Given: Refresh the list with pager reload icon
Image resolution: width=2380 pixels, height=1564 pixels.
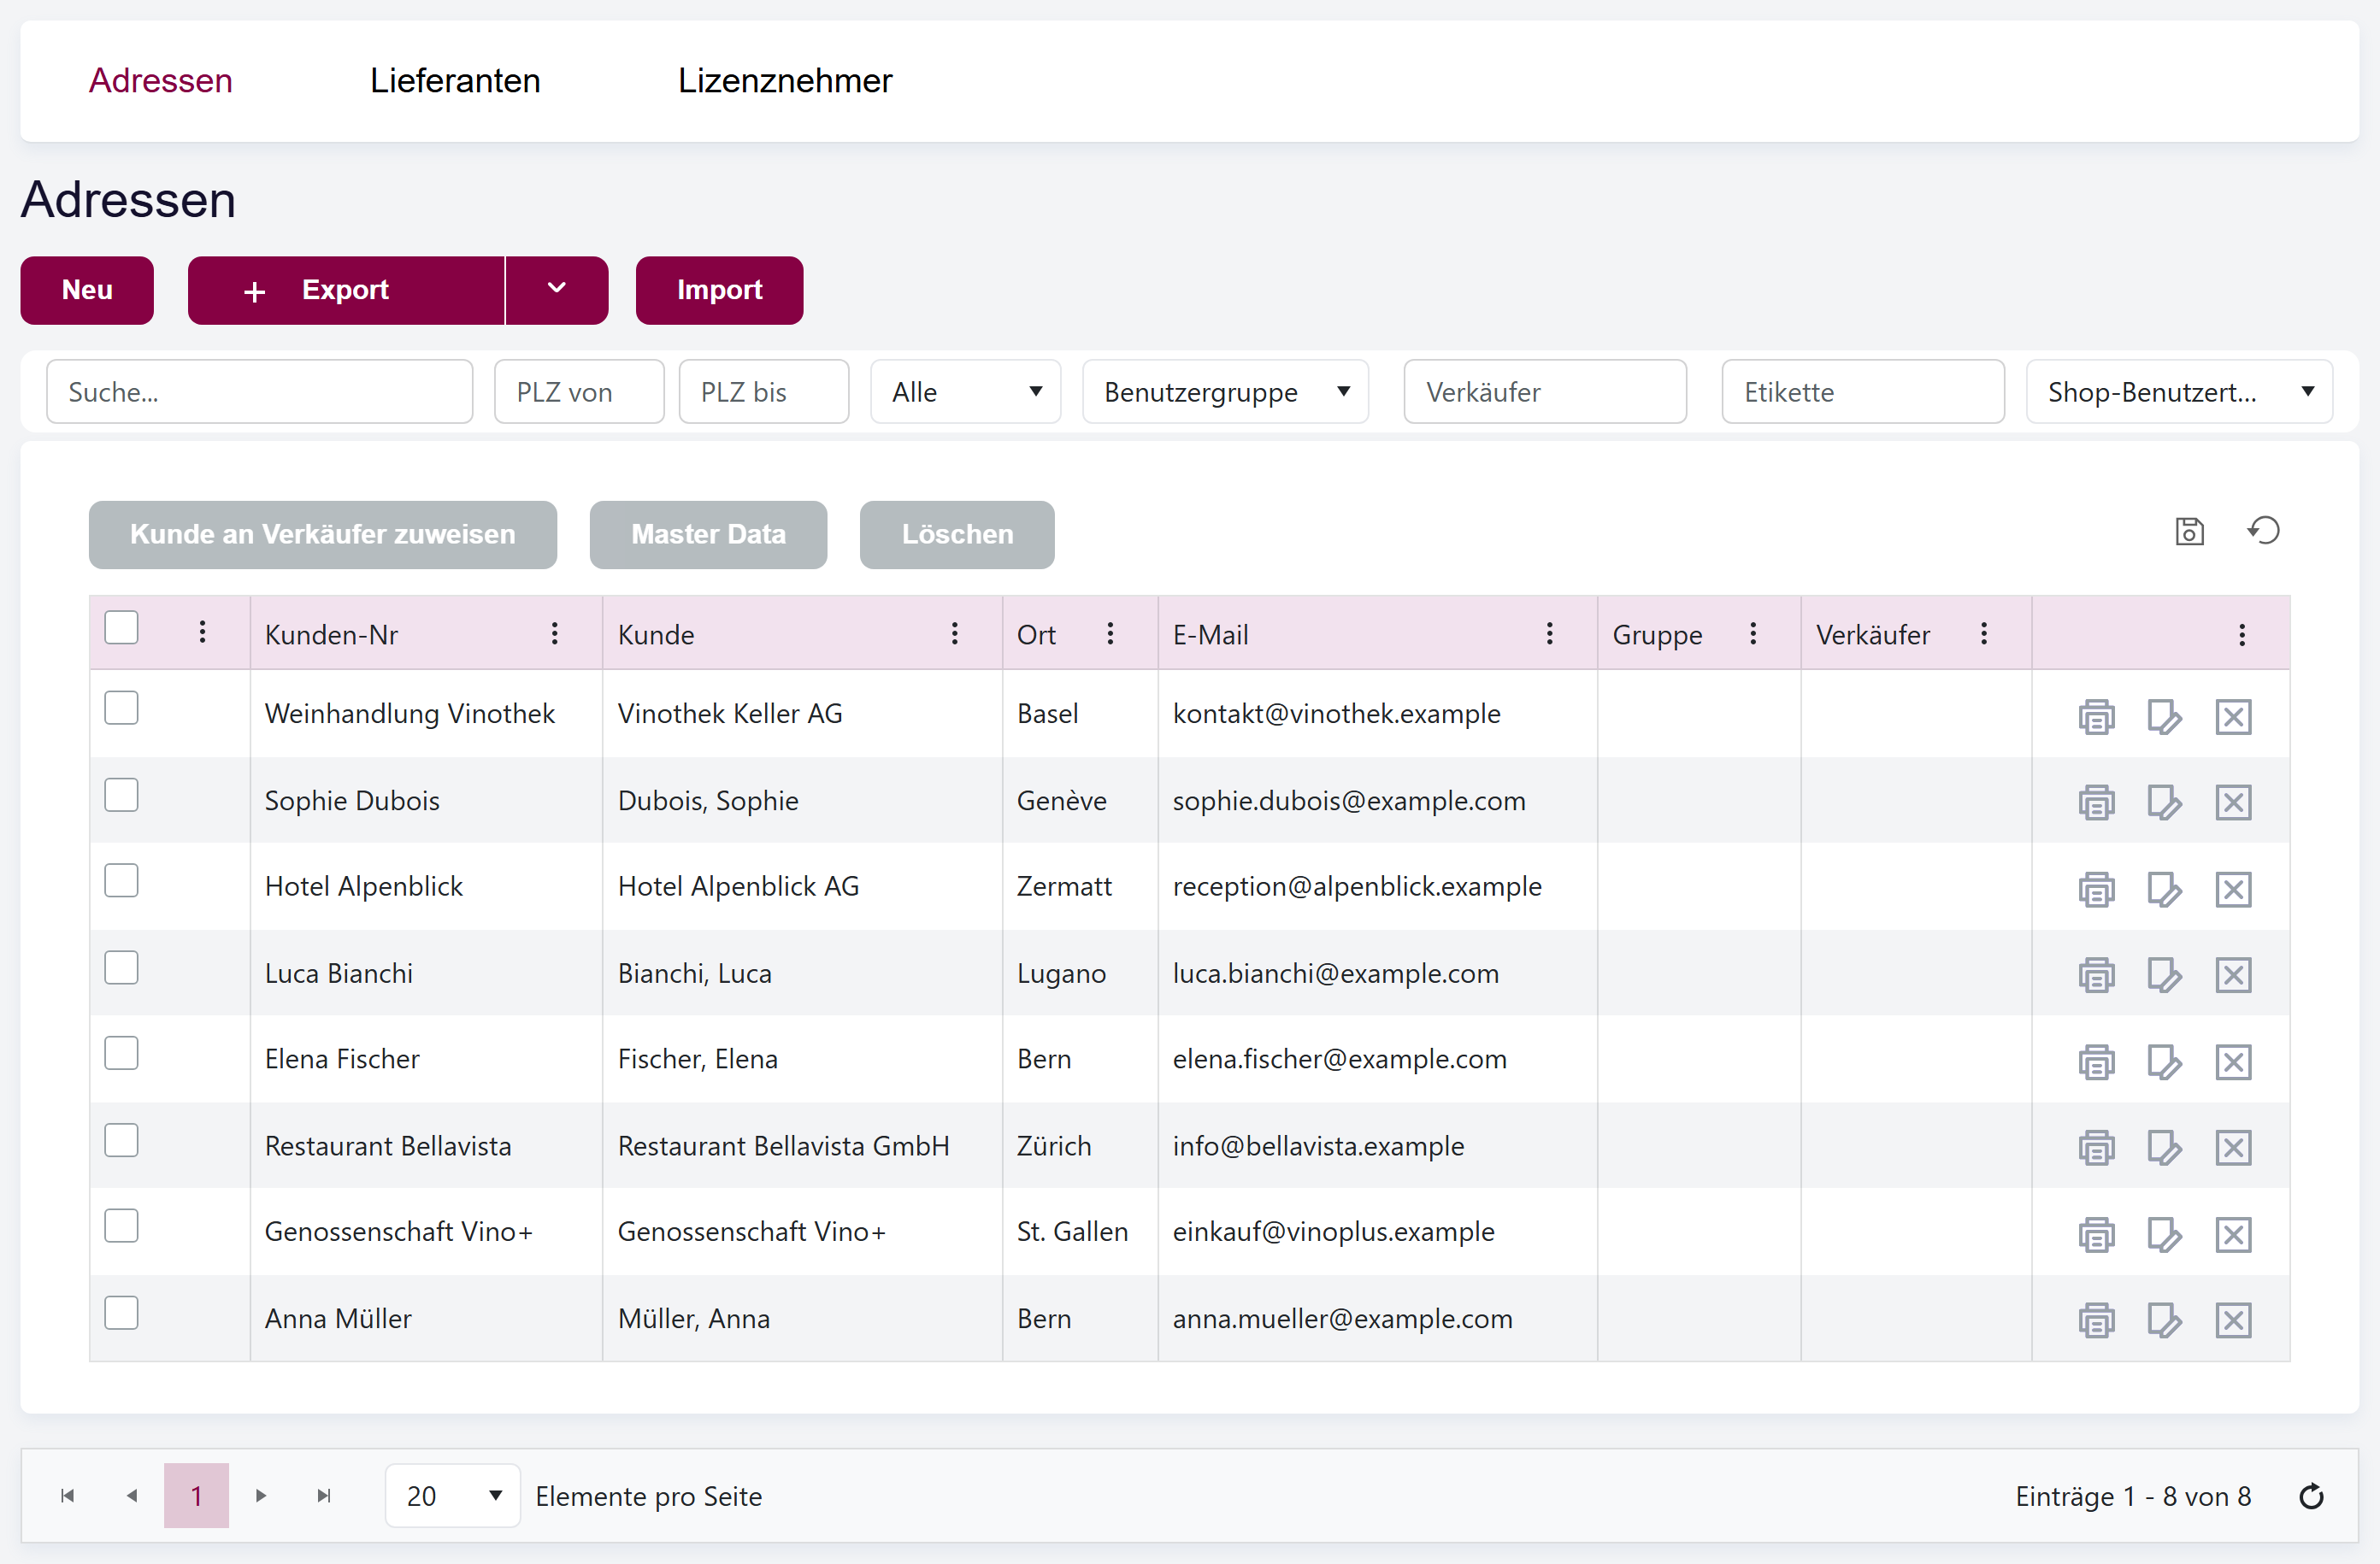Looking at the screenshot, I should tap(2311, 1496).
